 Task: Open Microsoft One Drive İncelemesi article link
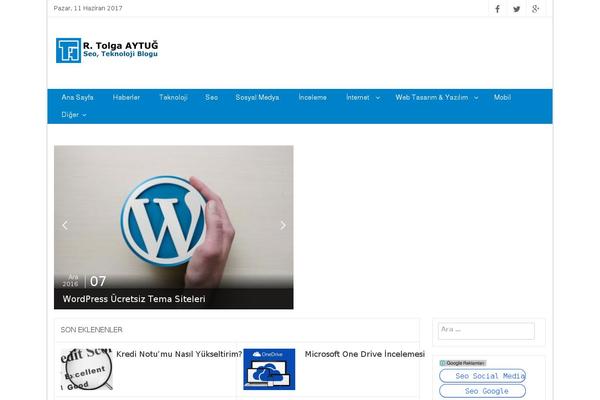365,354
